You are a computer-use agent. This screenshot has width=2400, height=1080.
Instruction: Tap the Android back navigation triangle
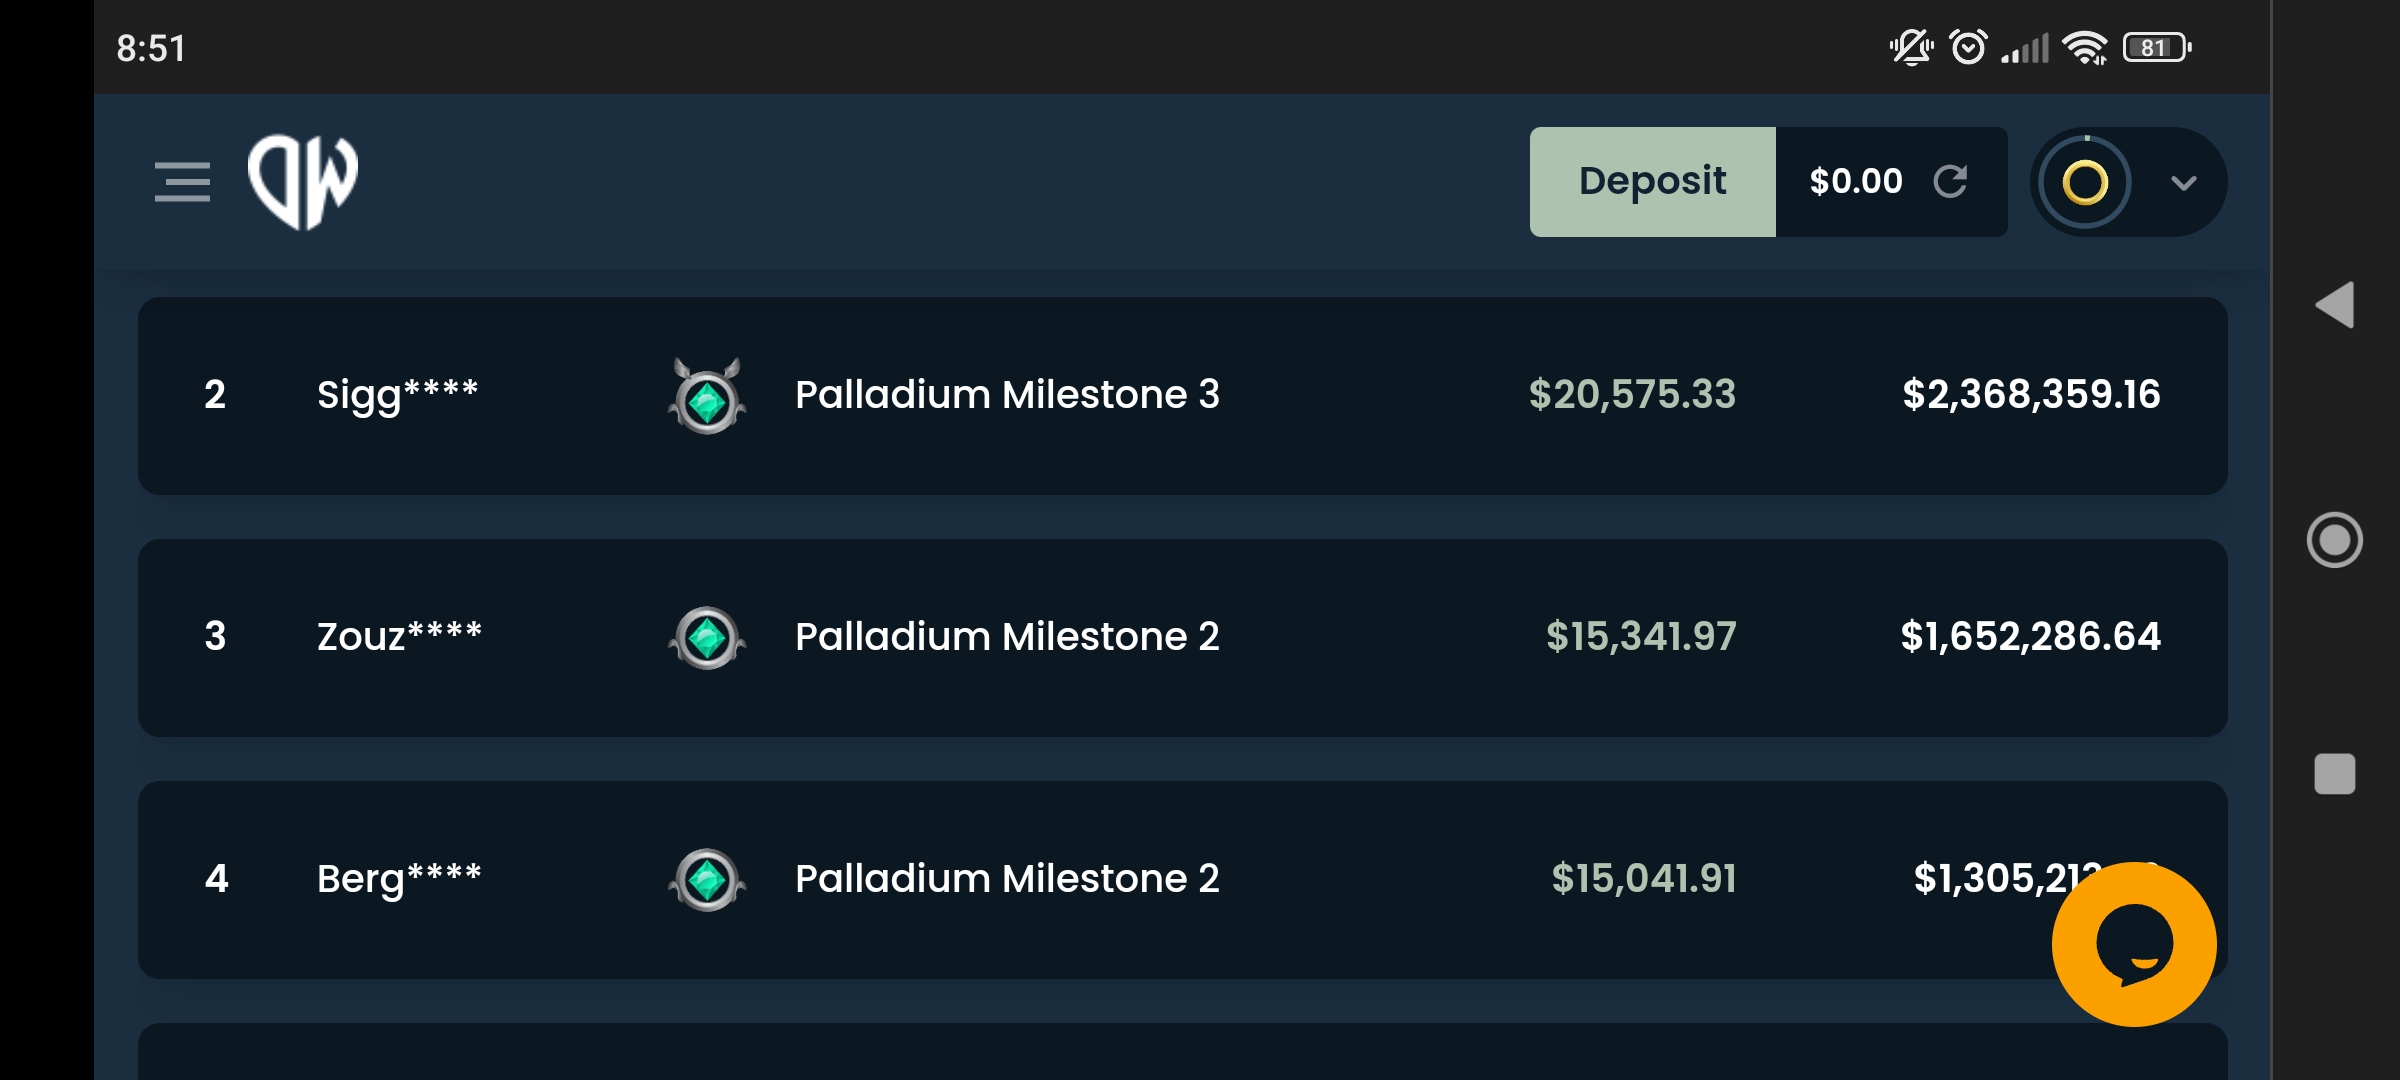pyautogui.click(x=2335, y=304)
